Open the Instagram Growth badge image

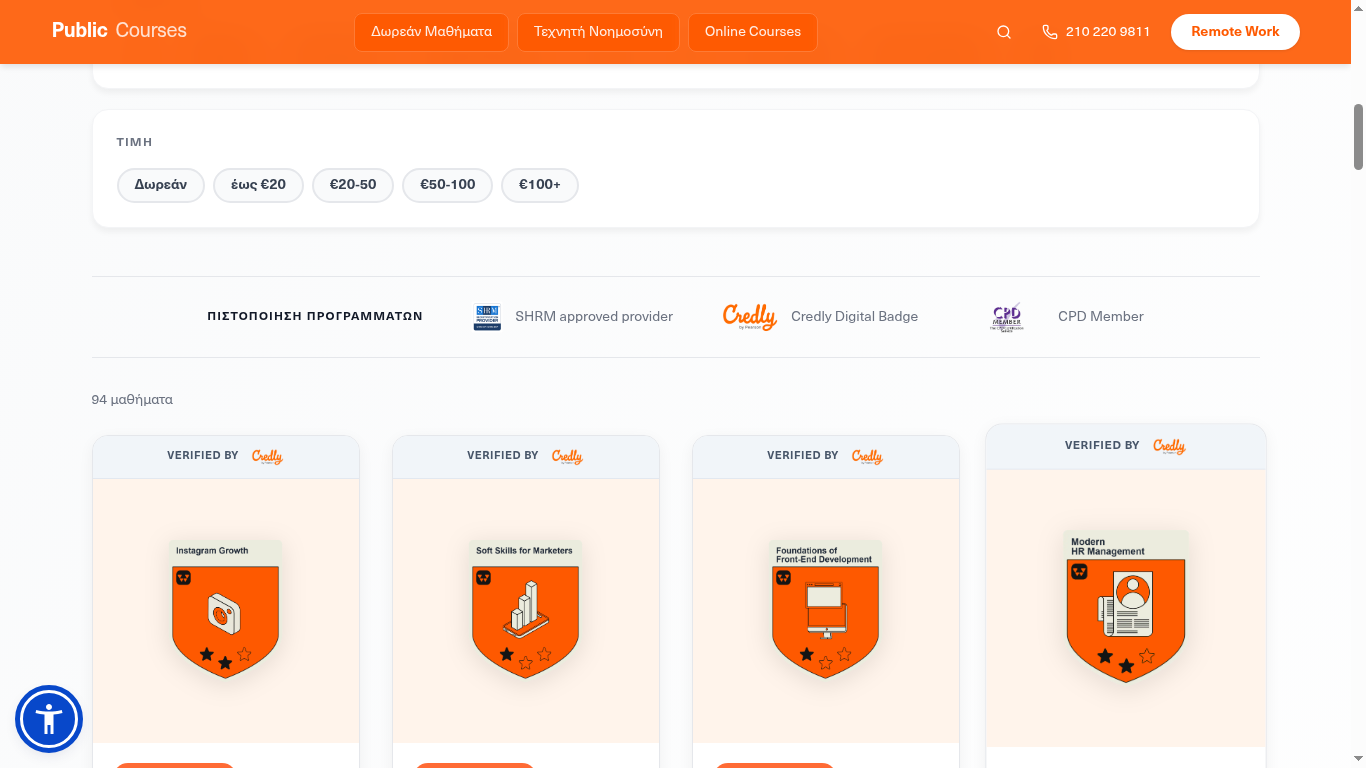(x=226, y=609)
